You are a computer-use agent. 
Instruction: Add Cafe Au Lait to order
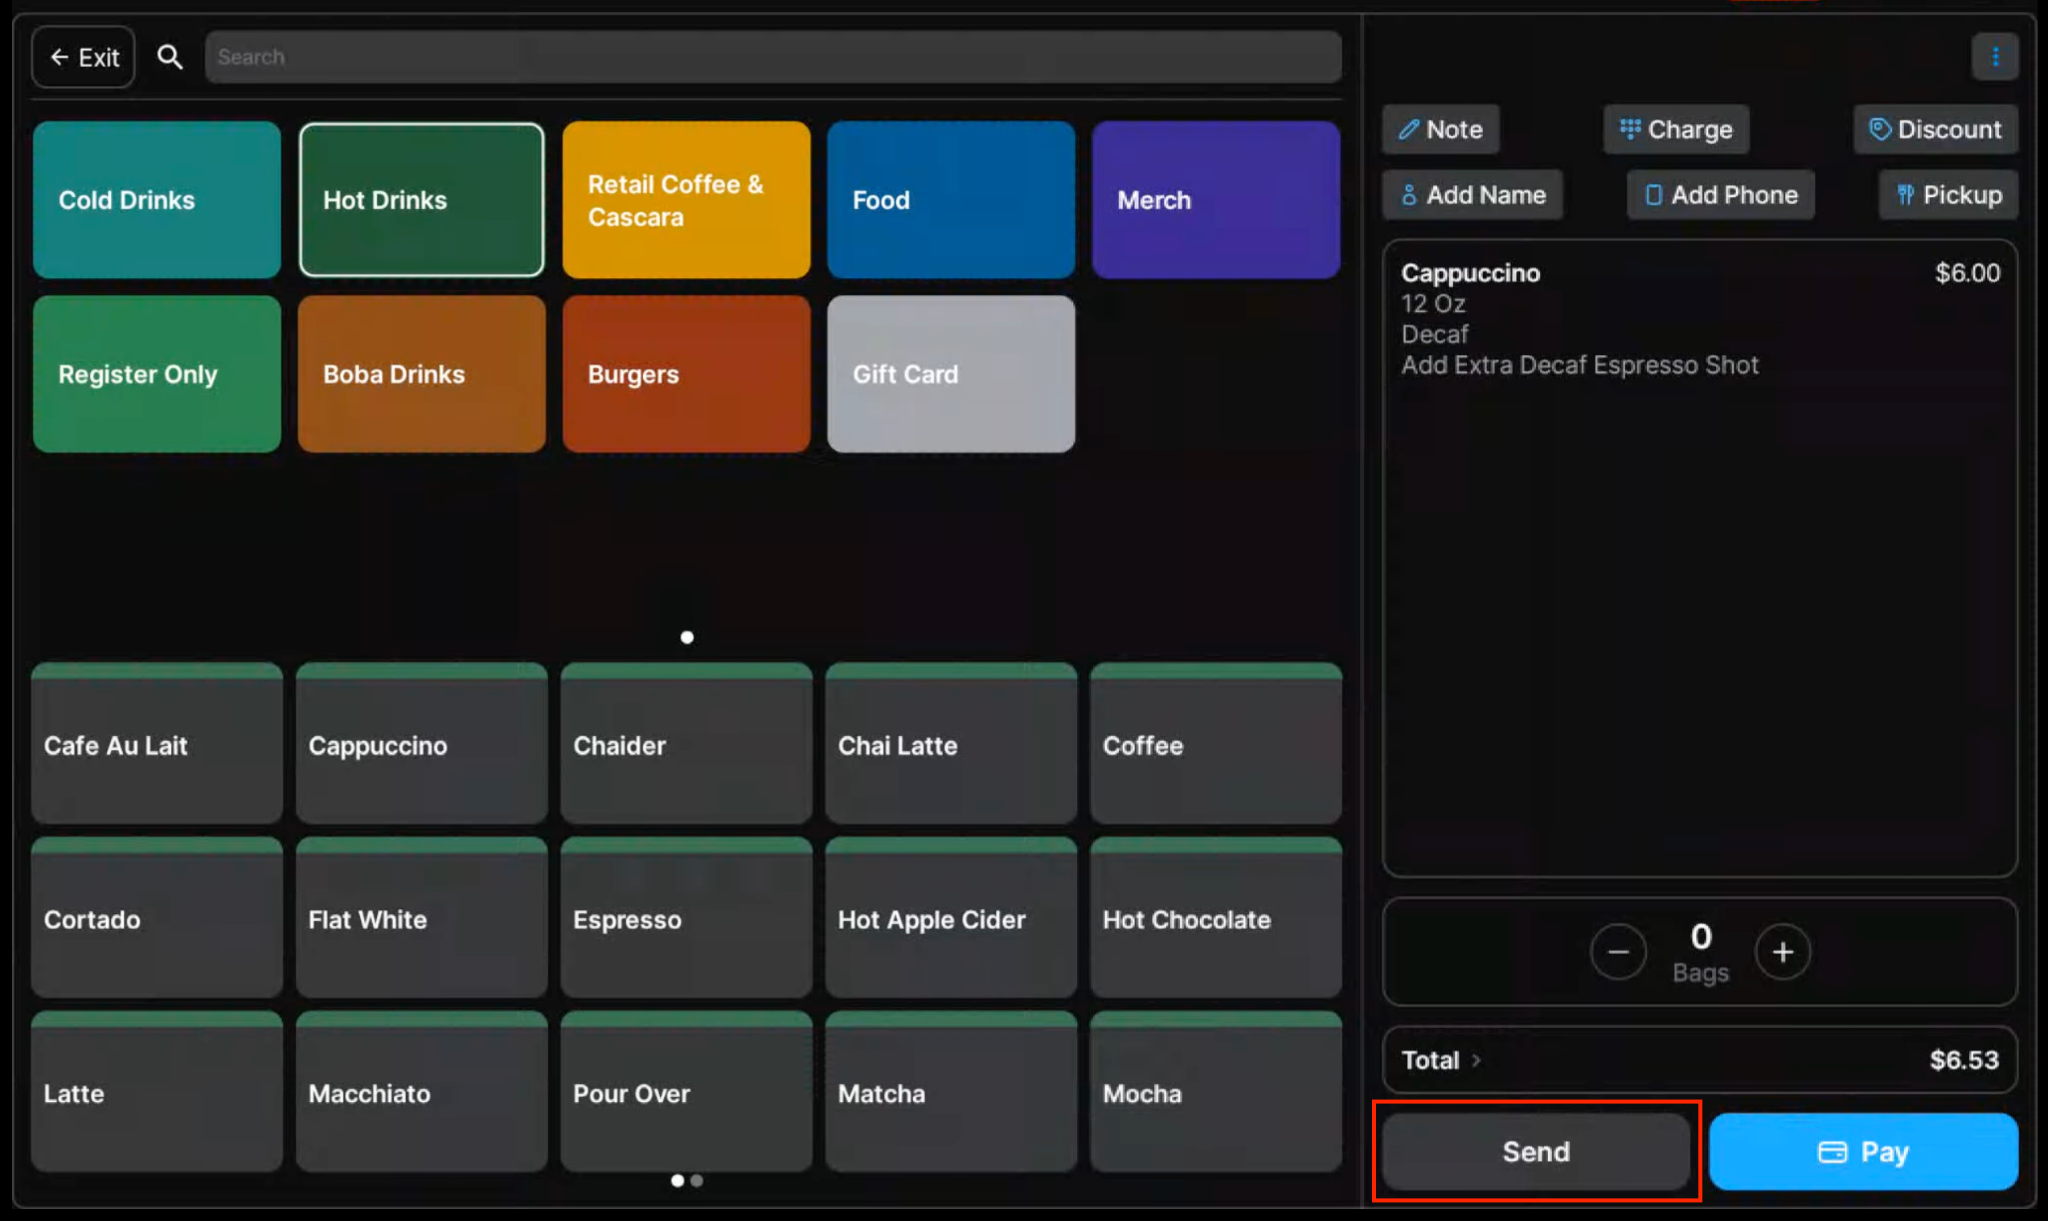(x=157, y=744)
